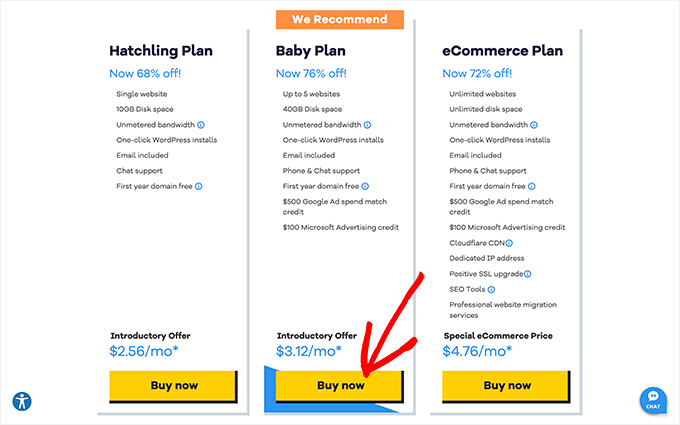Click the We Recommend badge
Screen dimensions: 680x425
pos(340,19)
